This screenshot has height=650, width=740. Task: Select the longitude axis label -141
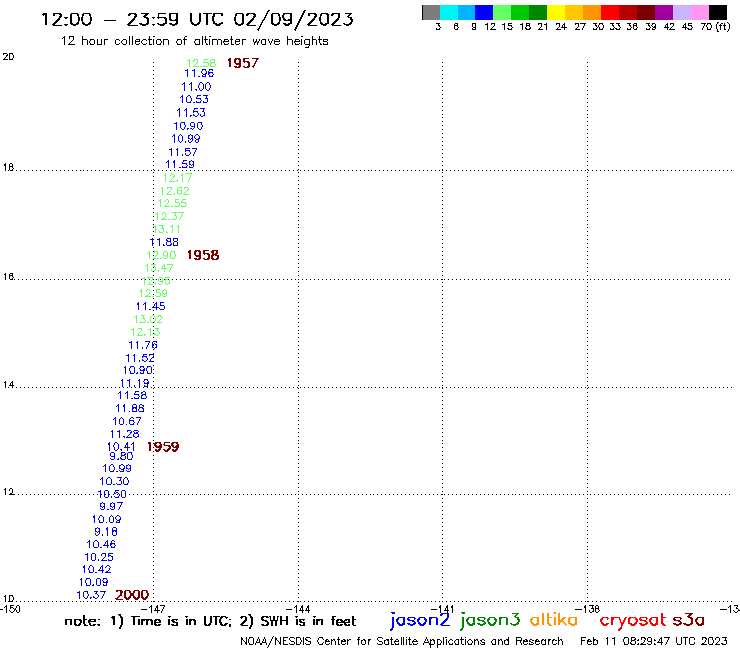click(x=443, y=609)
